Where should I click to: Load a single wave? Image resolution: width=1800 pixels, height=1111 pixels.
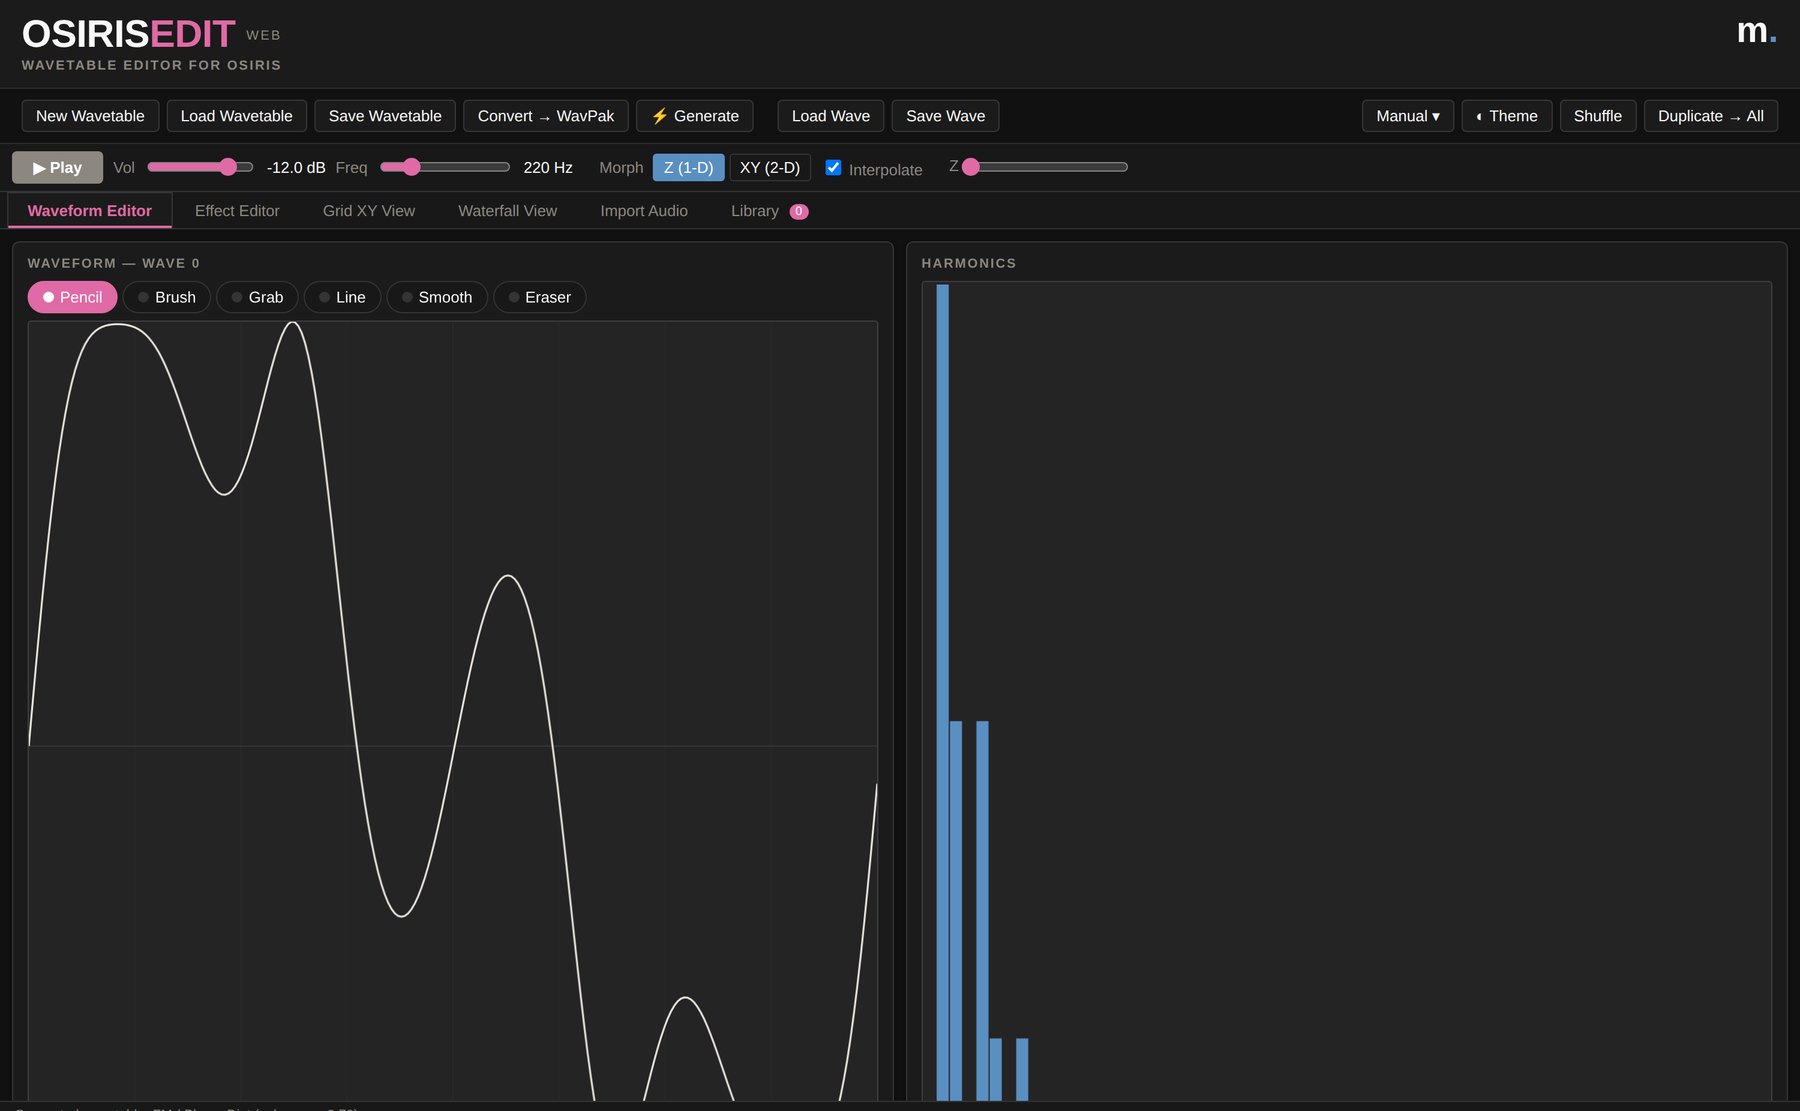tap(831, 116)
